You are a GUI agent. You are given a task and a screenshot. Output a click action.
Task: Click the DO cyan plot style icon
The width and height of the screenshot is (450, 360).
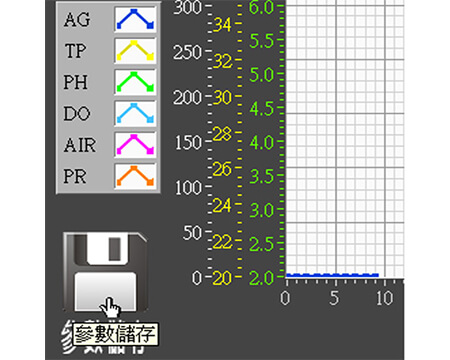click(x=135, y=114)
